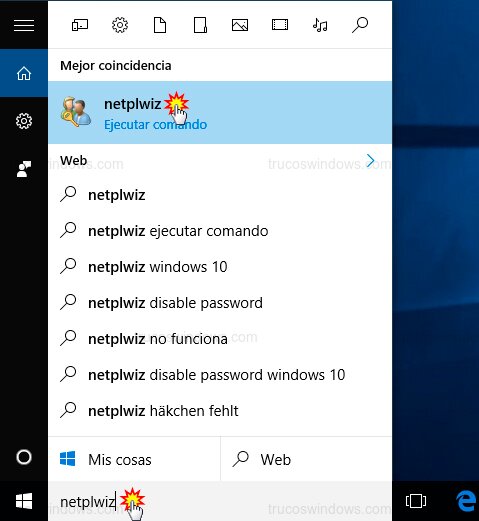Image resolution: width=479 pixels, height=521 pixels.
Task: Switch to the Web tab at bottom
Action: (306, 459)
